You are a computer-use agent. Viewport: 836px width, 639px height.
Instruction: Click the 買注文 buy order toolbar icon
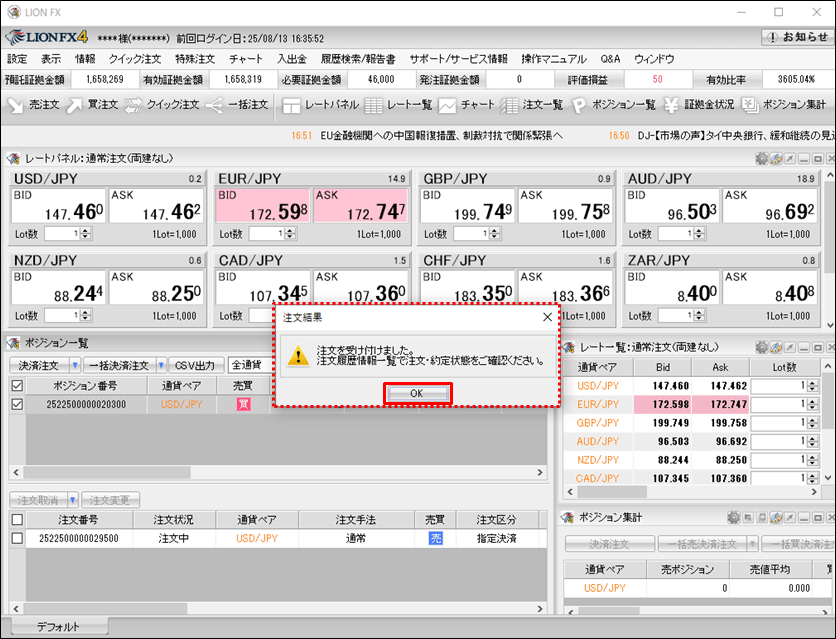(92, 105)
